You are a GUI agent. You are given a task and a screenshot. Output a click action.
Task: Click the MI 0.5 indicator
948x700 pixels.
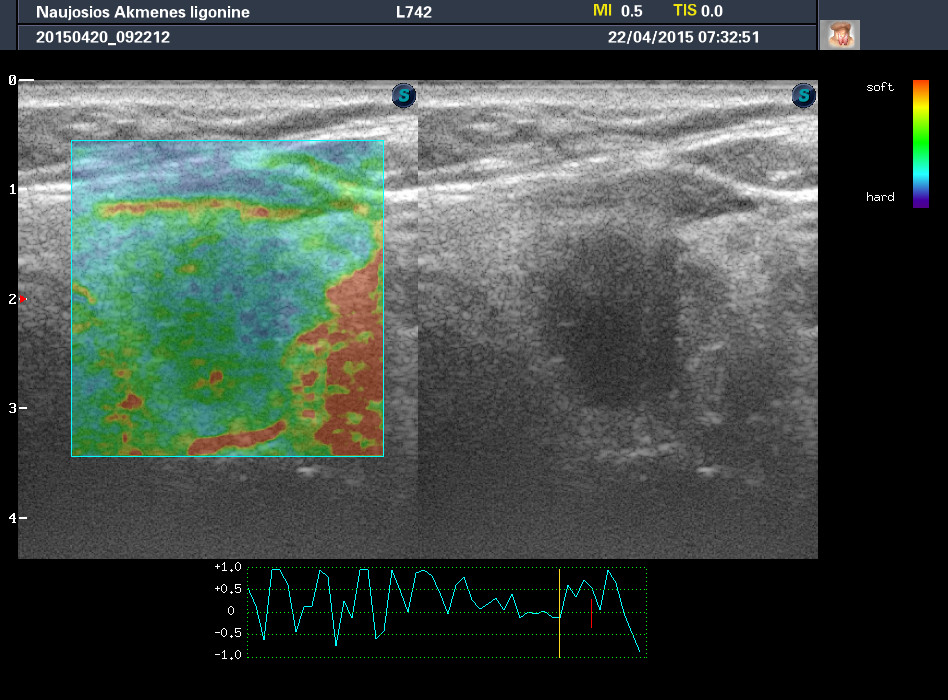[x=617, y=11]
